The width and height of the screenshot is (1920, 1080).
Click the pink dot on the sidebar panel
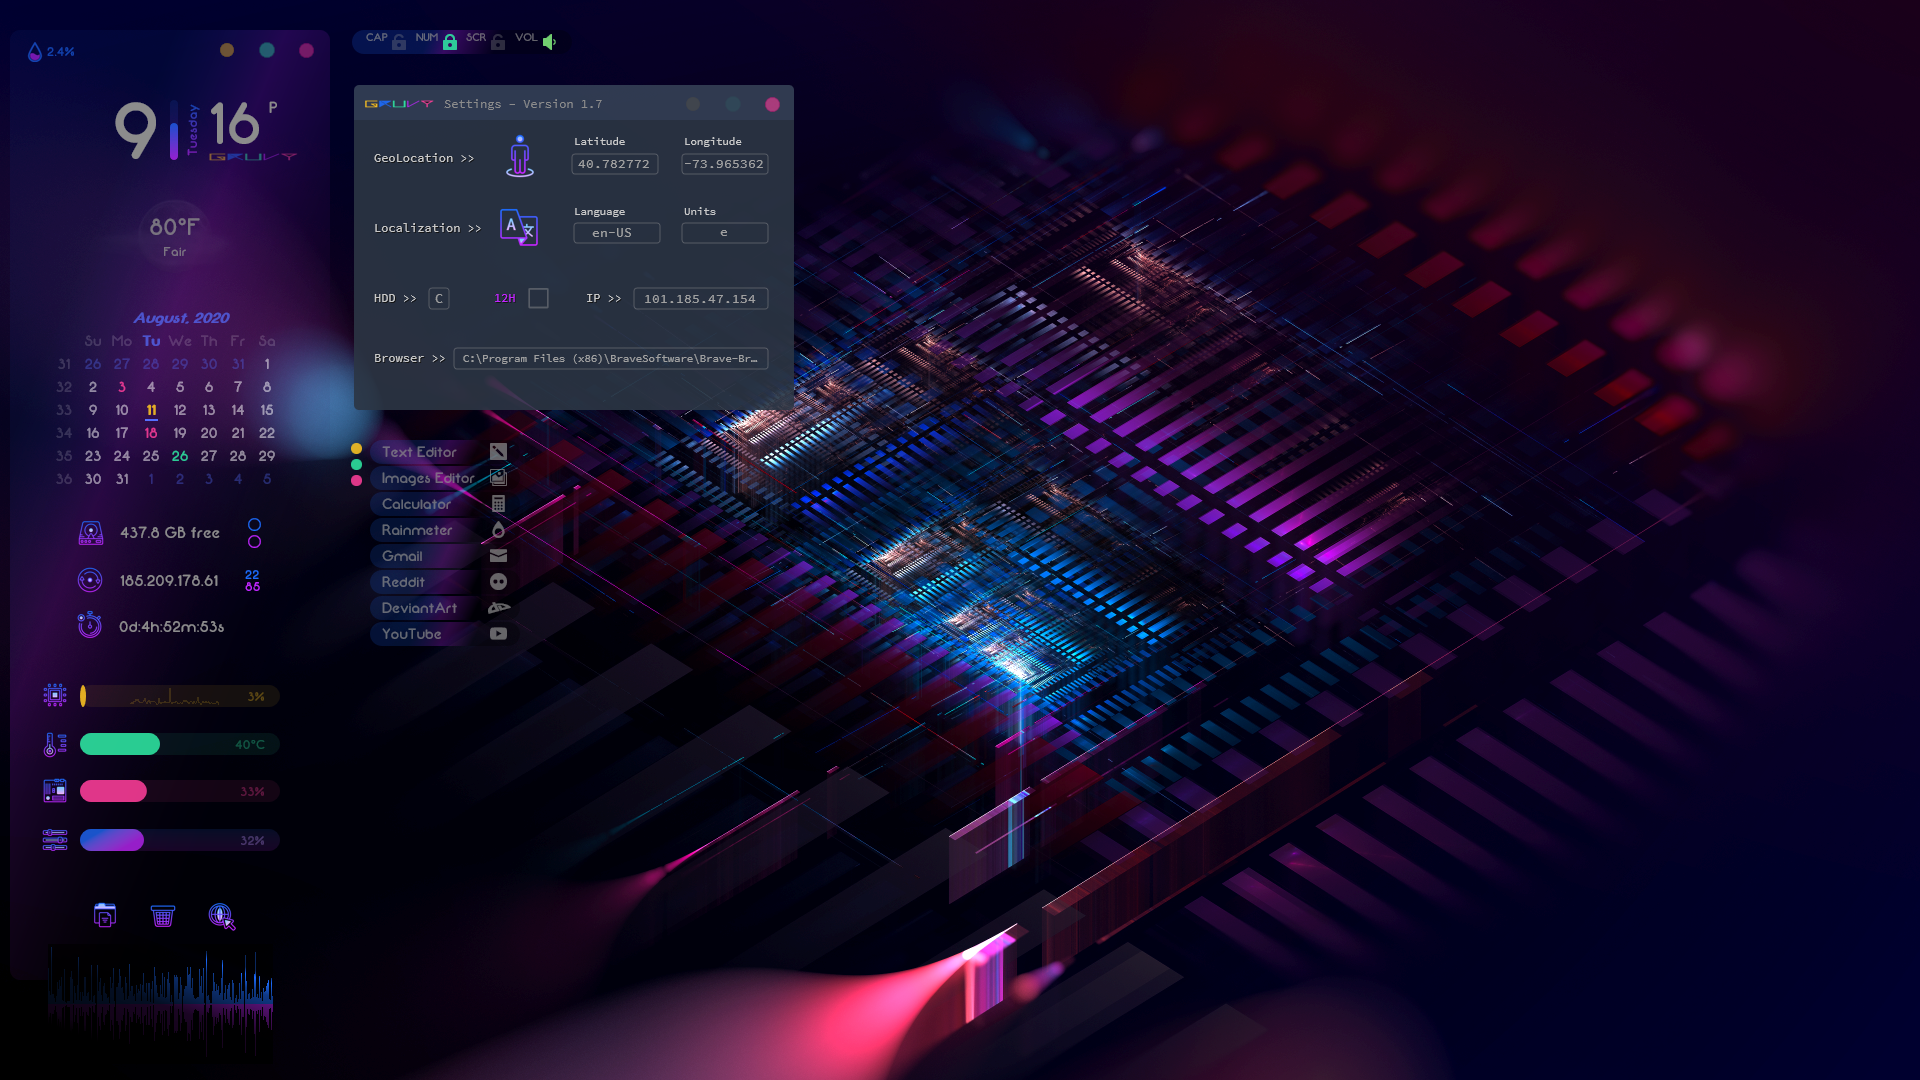coord(307,50)
